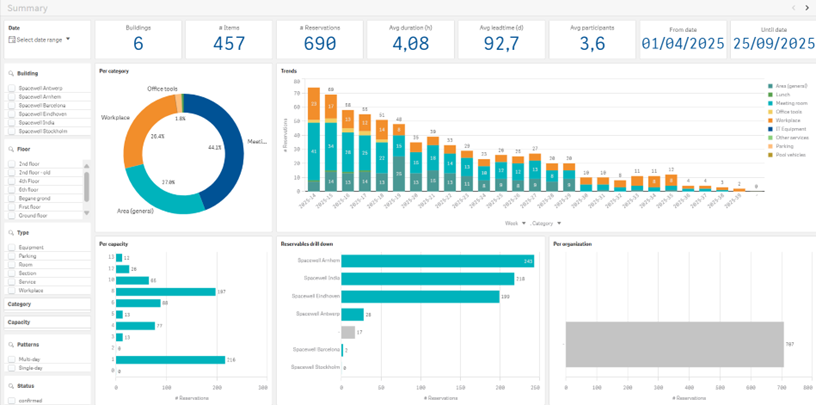Search in the Status filter
This screenshot has width=816, height=405.
pos(11,386)
